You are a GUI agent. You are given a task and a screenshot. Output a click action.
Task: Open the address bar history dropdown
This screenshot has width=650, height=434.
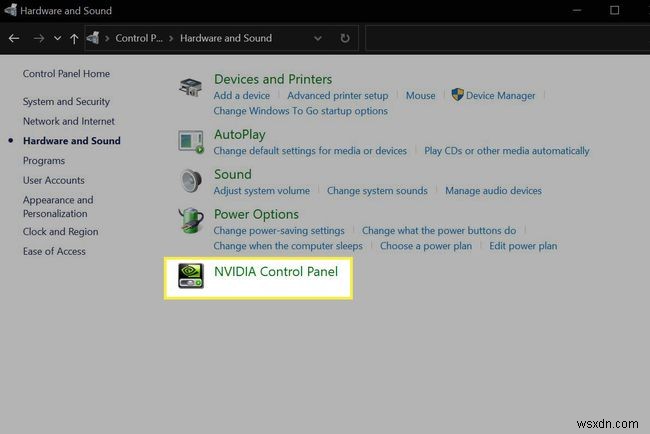pos(318,38)
